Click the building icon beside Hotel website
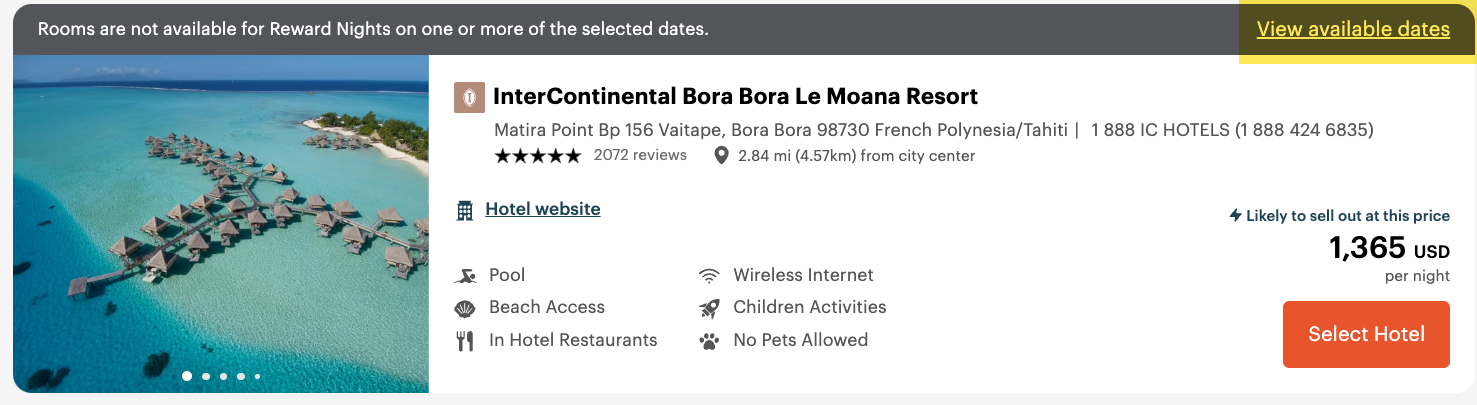Image resolution: width=1477 pixels, height=405 pixels. point(465,210)
